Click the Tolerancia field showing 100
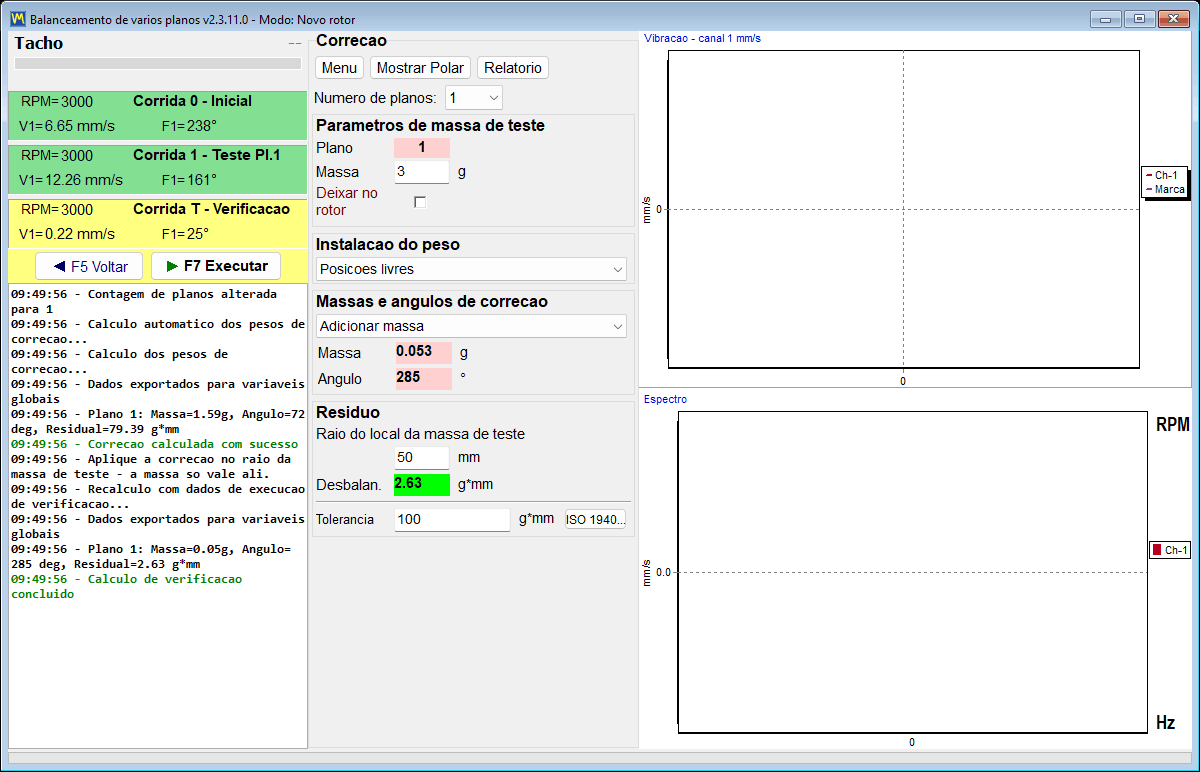The image size is (1200, 772). click(x=452, y=520)
